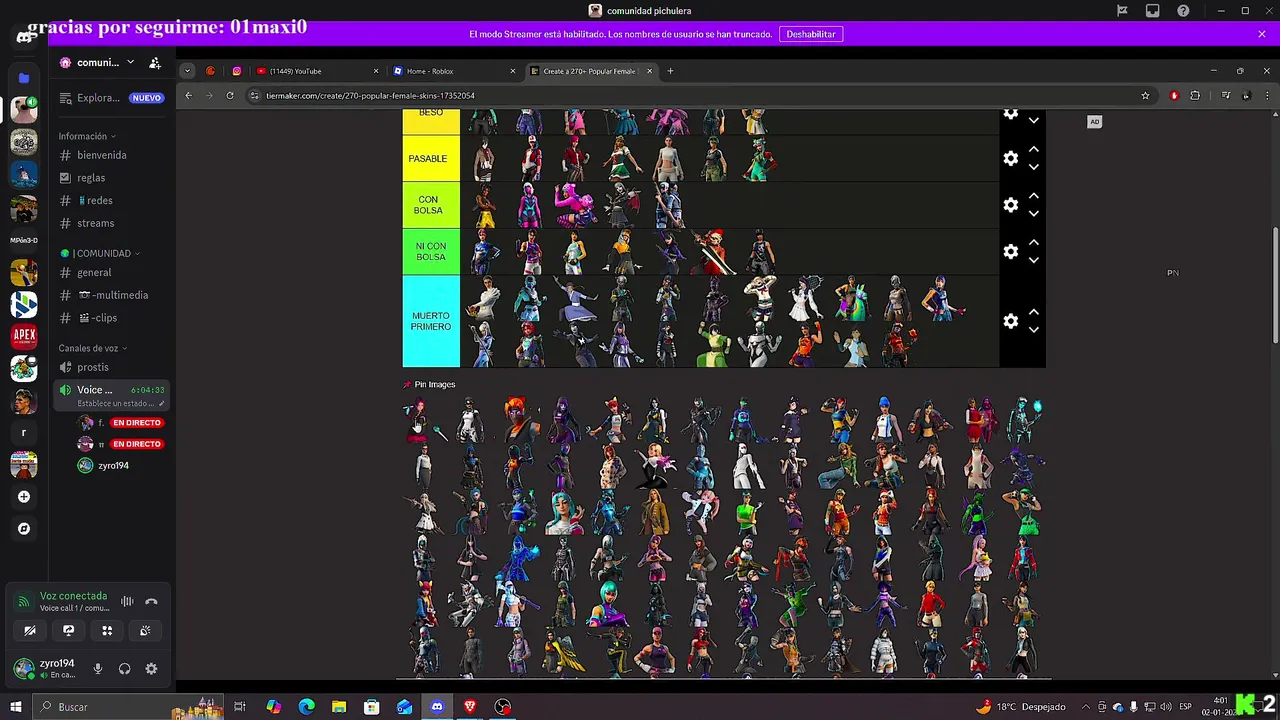Click browser back arrow
Viewport: 1280px width, 720px height.
click(x=188, y=96)
